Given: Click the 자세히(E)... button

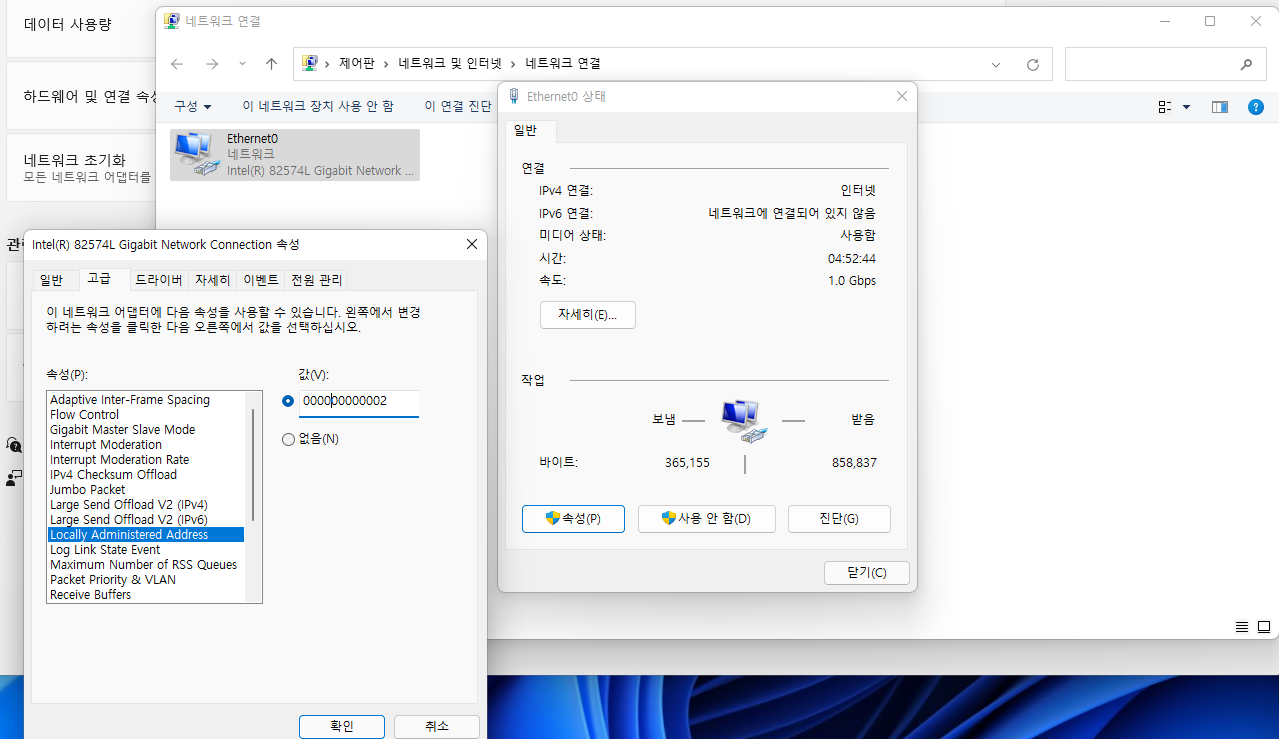Looking at the screenshot, I should point(588,315).
